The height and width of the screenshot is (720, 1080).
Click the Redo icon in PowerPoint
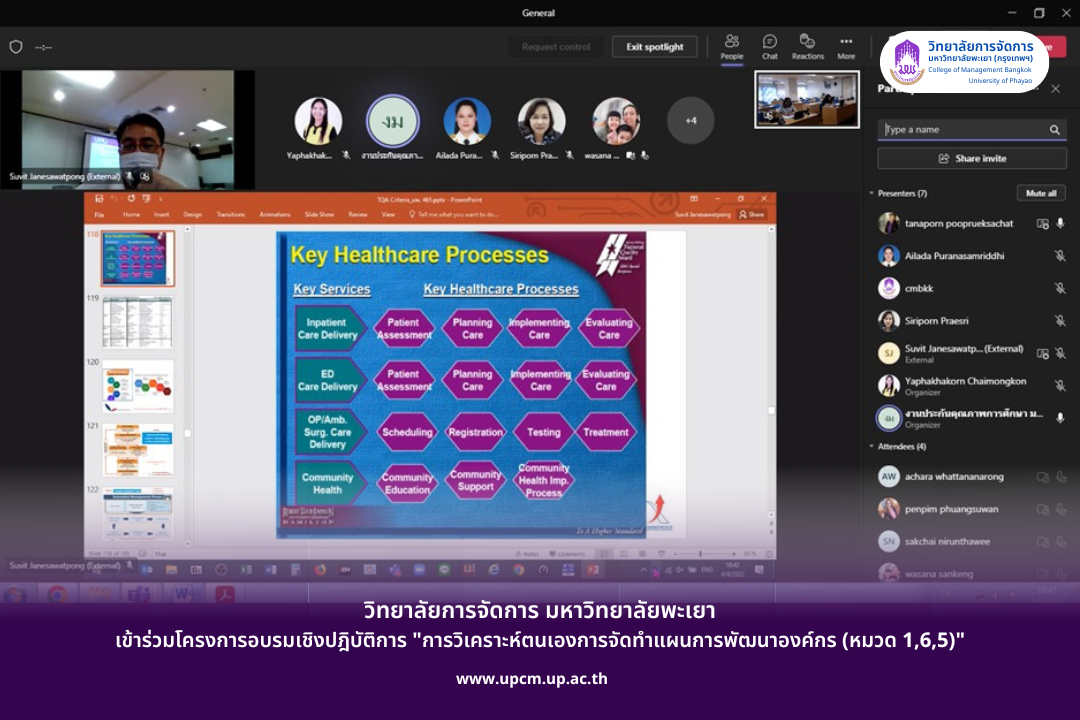click(x=131, y=199)
